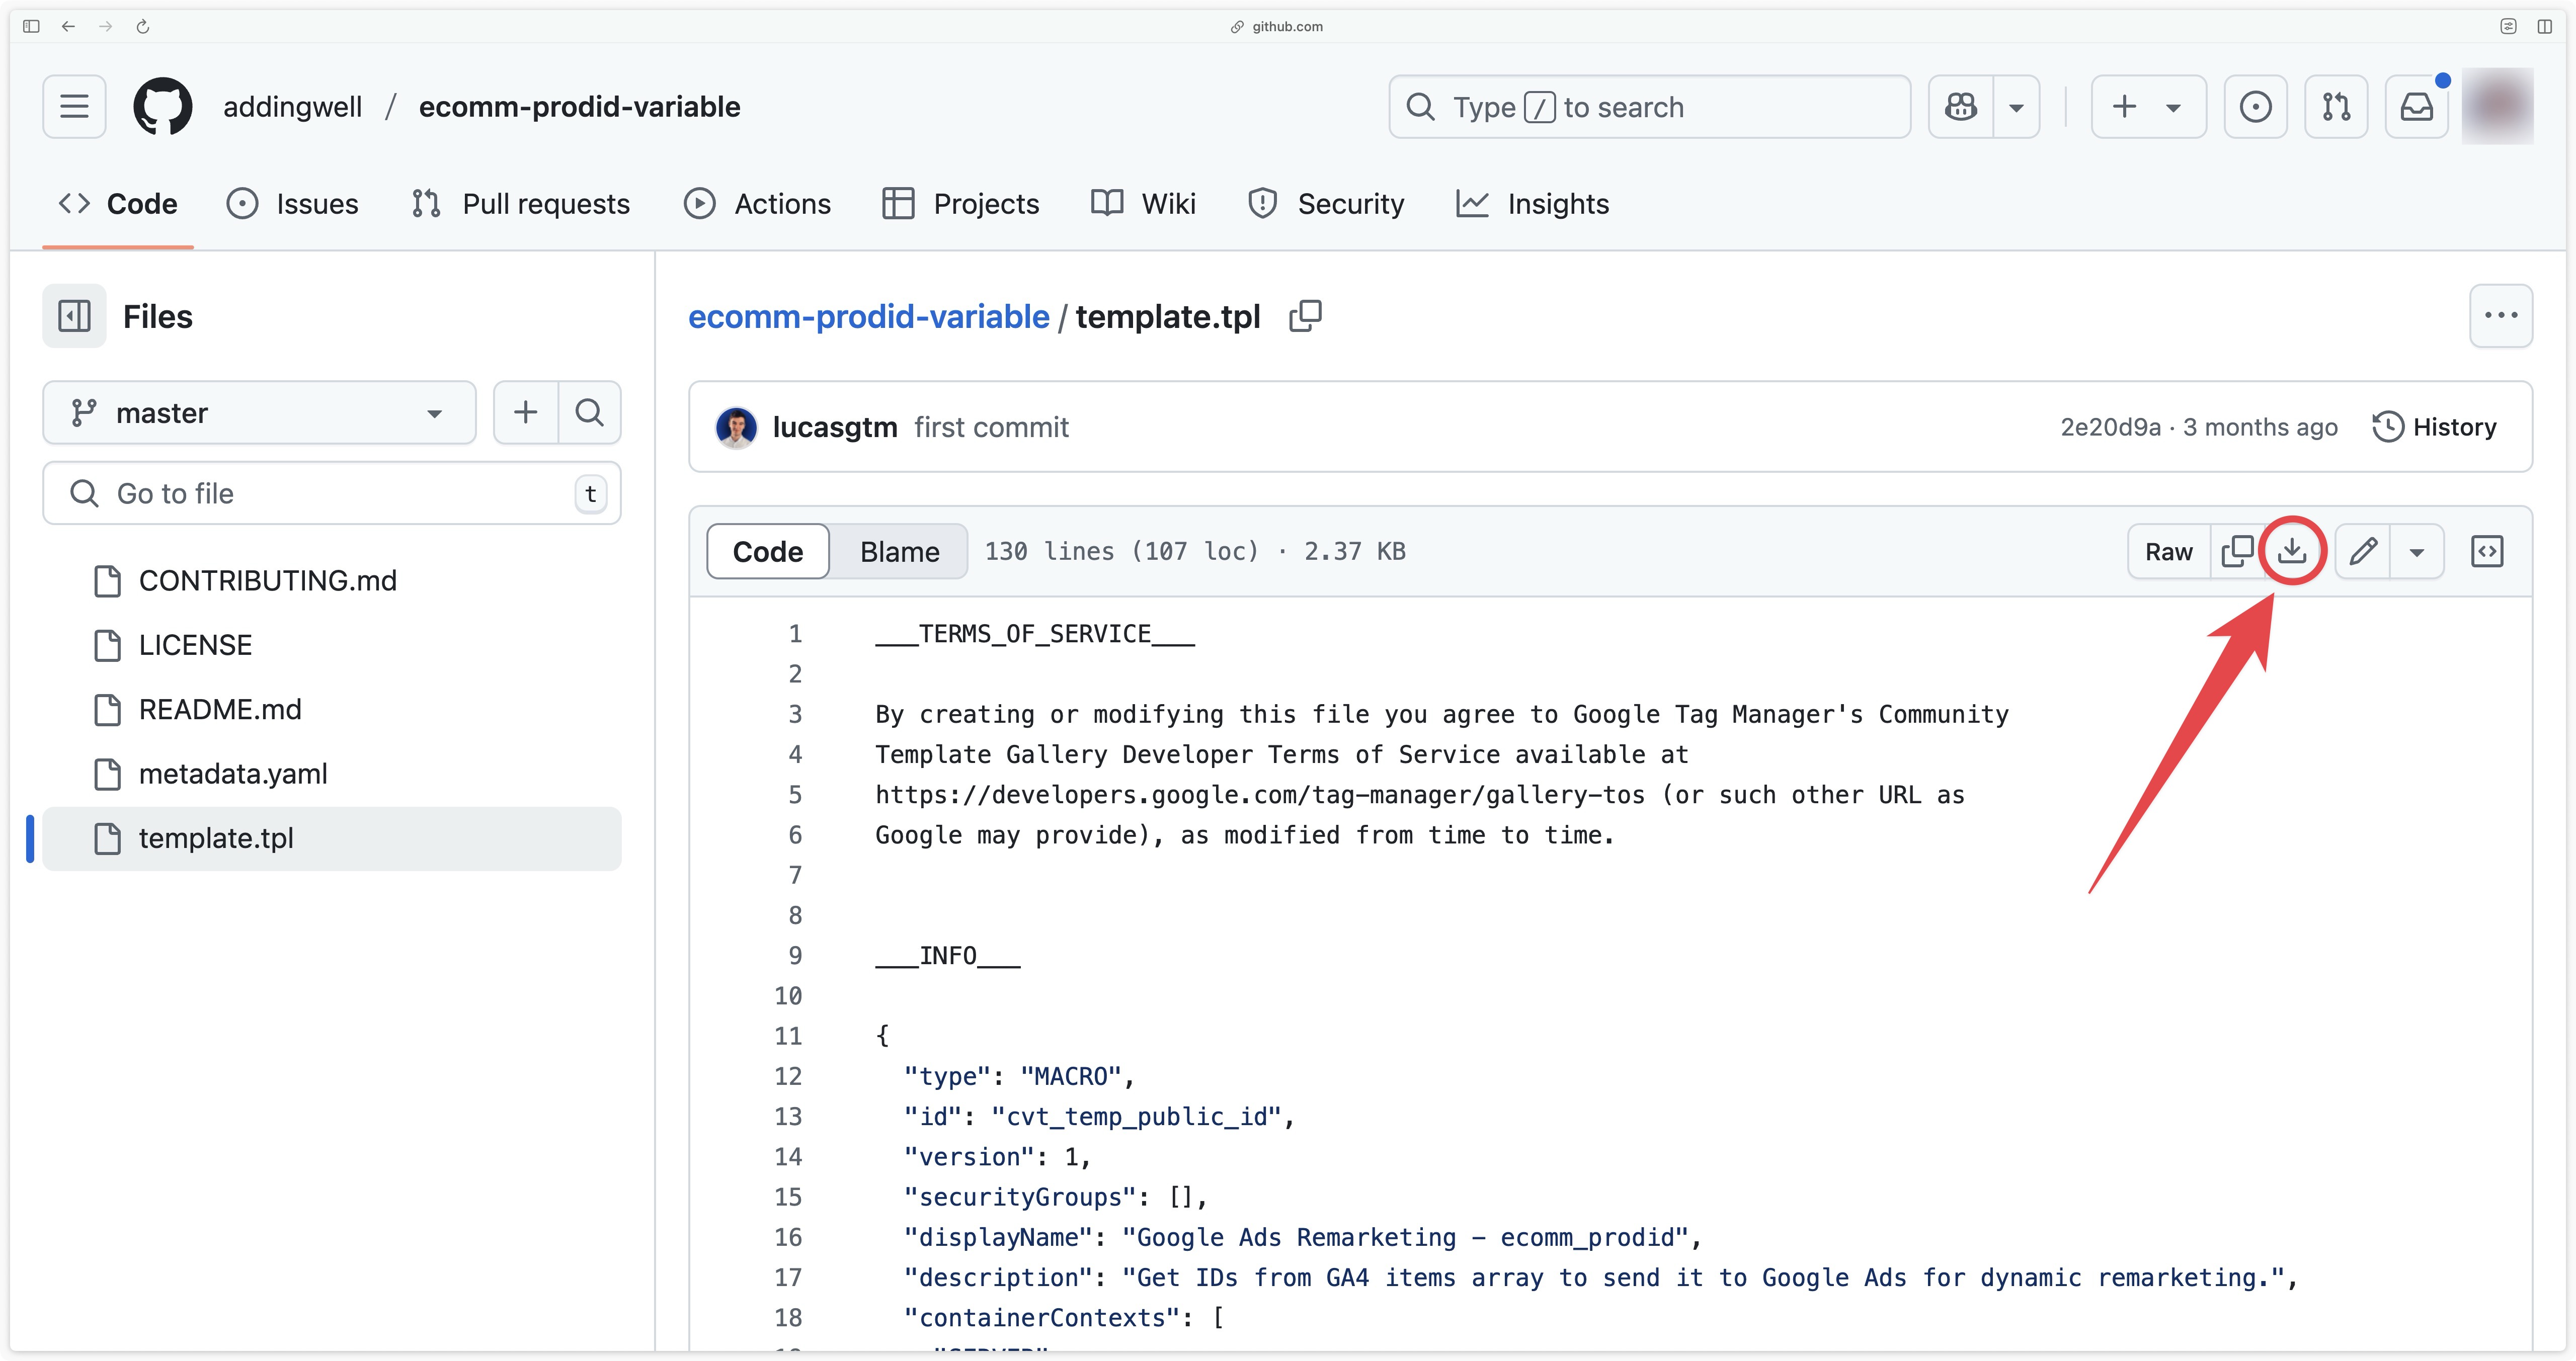The height and width of the screenshot is (1361, 2576).
Task: Click the ecomm-prodid-variable breadcrumb link
Action: 868,316
